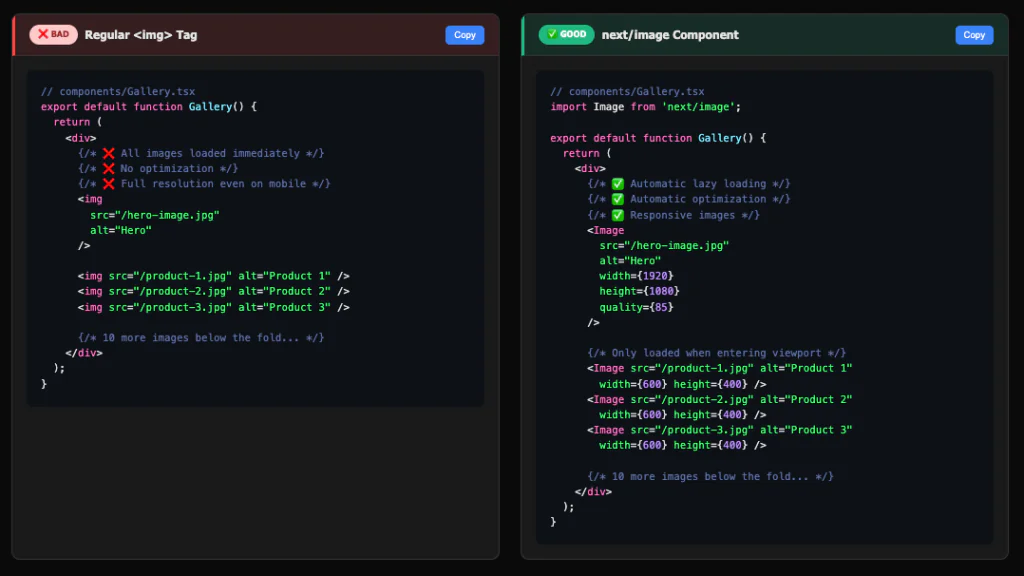Copy the Regular img Tag code snippet

464,34
